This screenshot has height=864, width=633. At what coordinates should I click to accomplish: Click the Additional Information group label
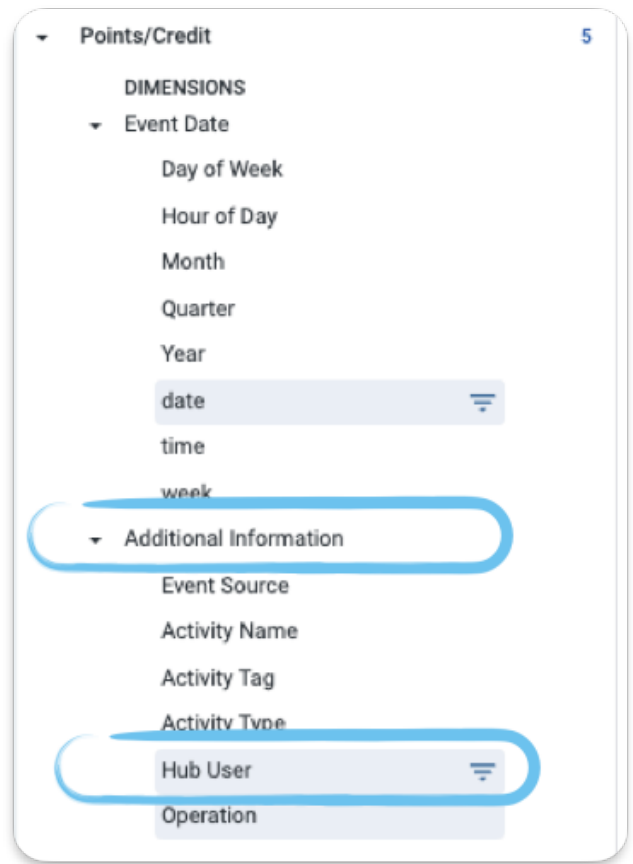234,538
